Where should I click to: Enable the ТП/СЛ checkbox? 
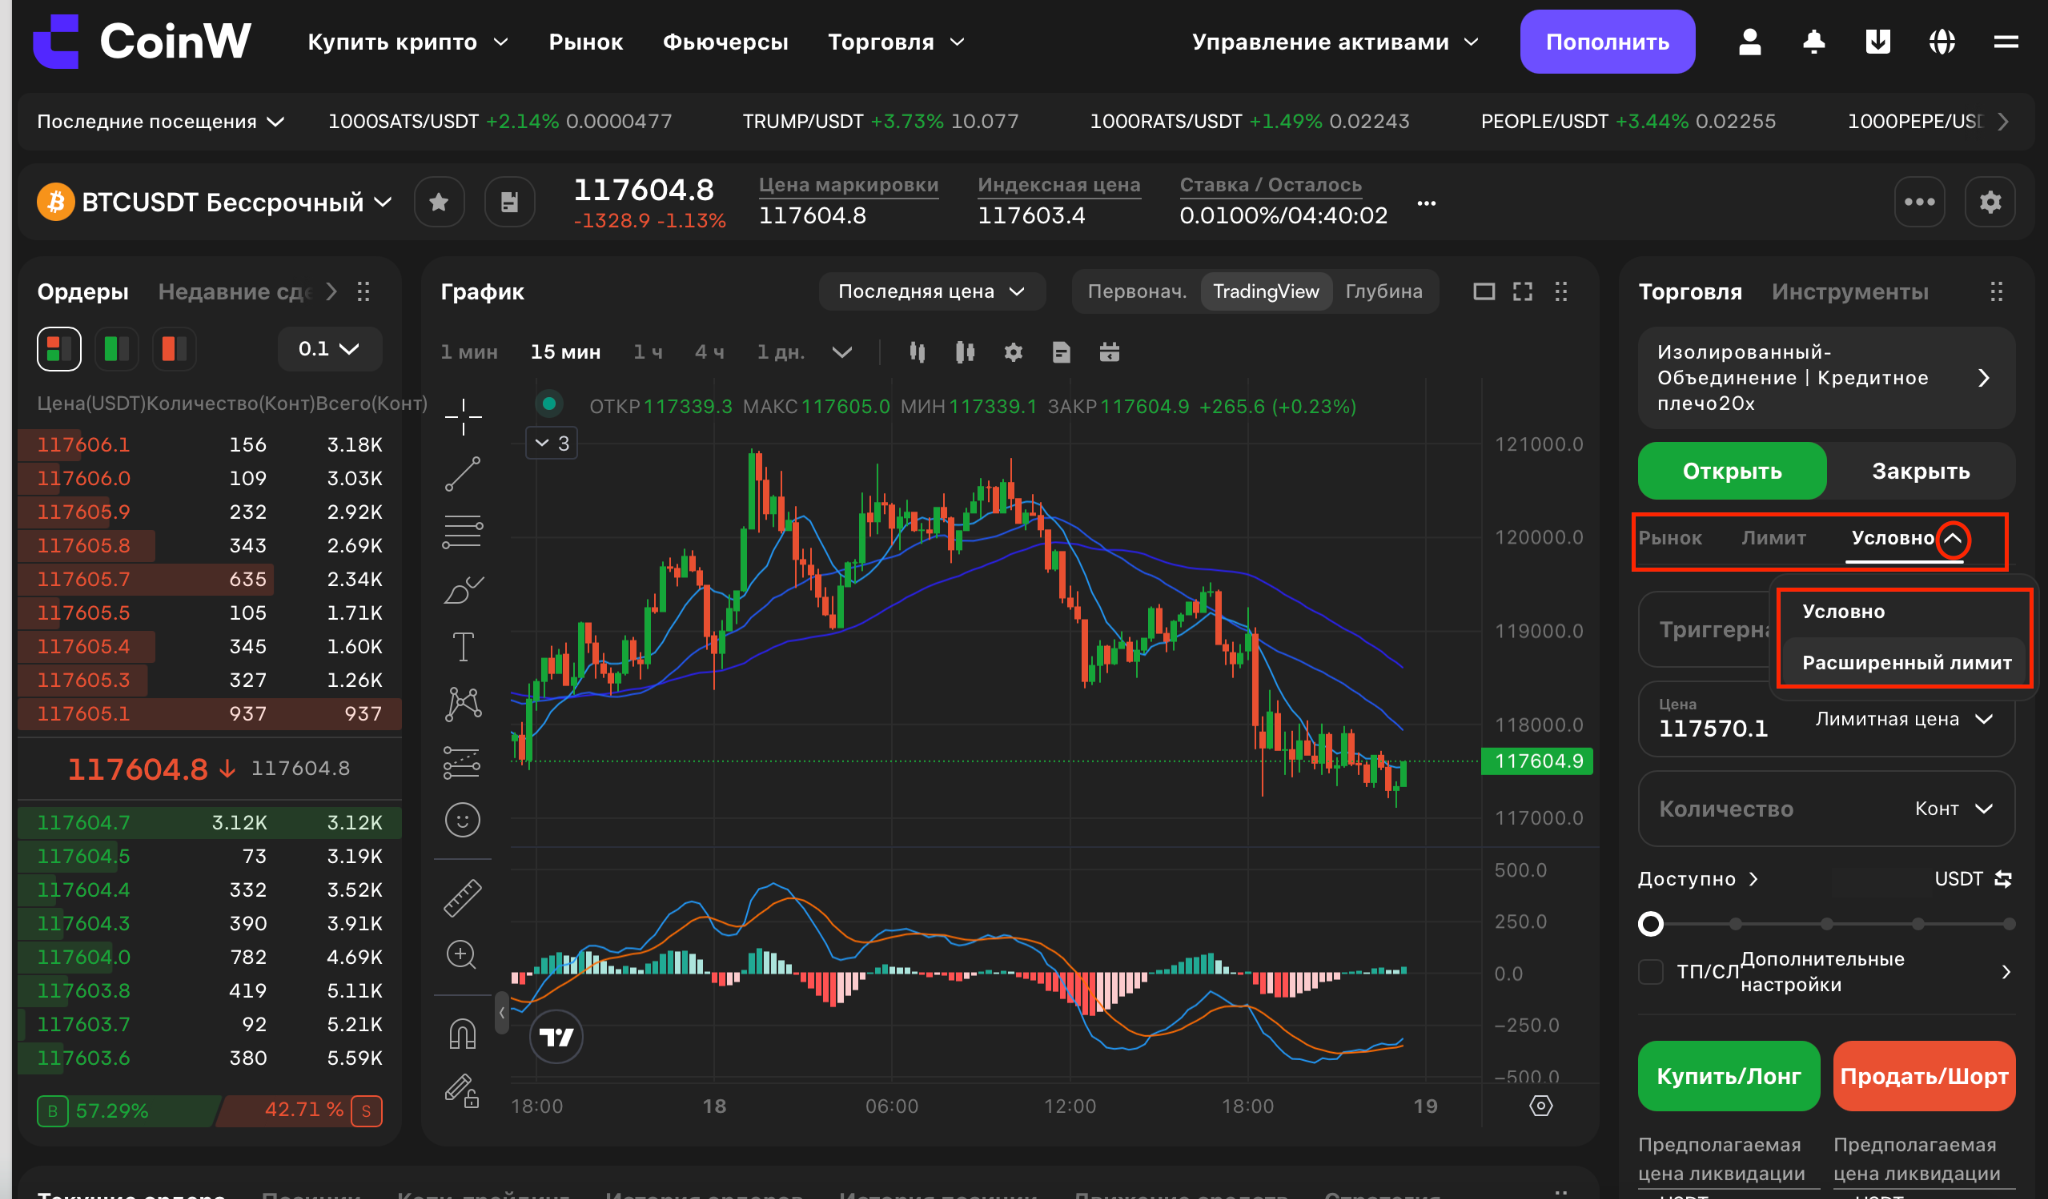[1651, 971]
